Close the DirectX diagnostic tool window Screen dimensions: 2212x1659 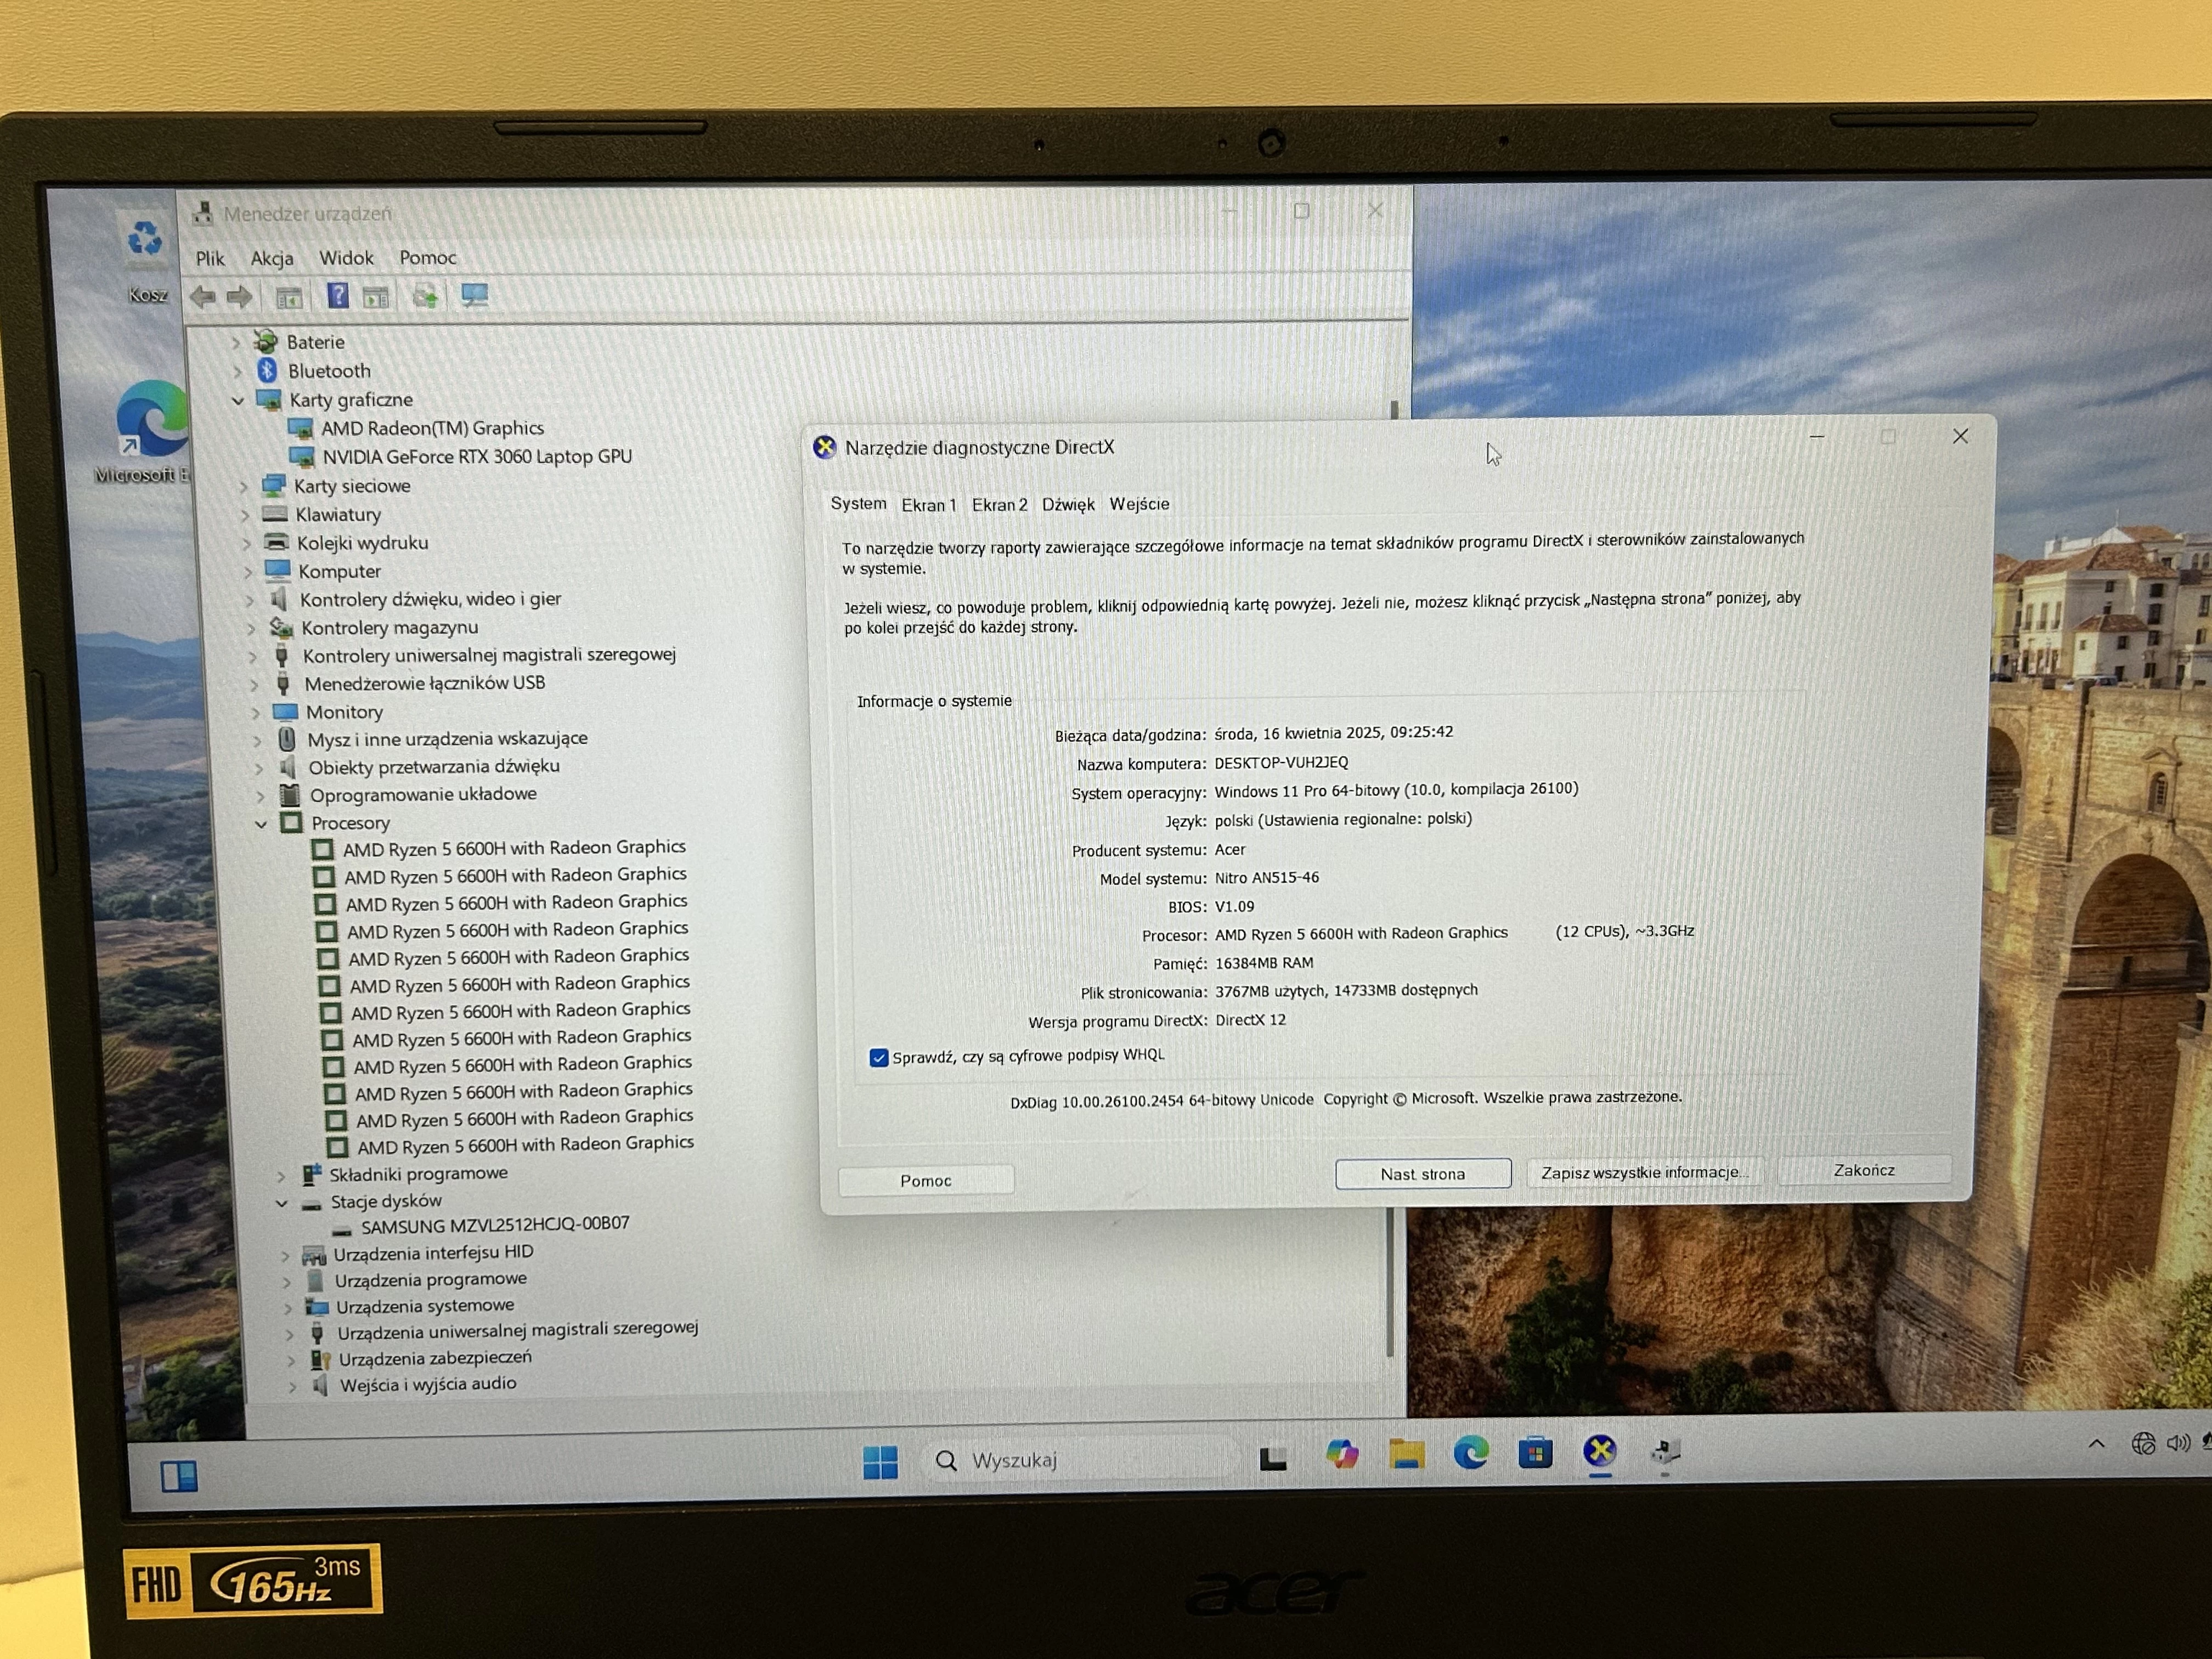click(x=1960, y=436)
